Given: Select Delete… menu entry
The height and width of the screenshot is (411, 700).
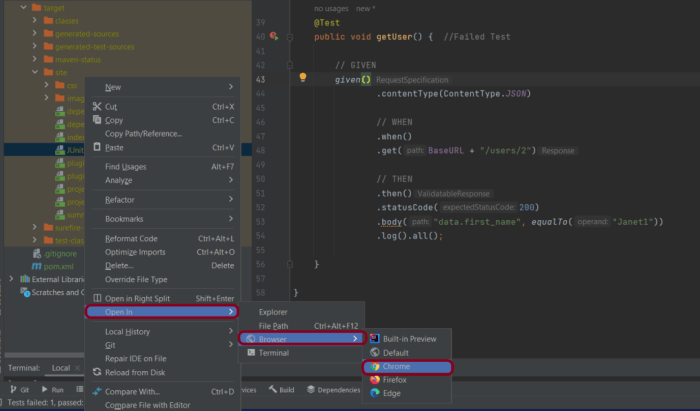Looking at the screenshot, I should click(x=163, y=266).
